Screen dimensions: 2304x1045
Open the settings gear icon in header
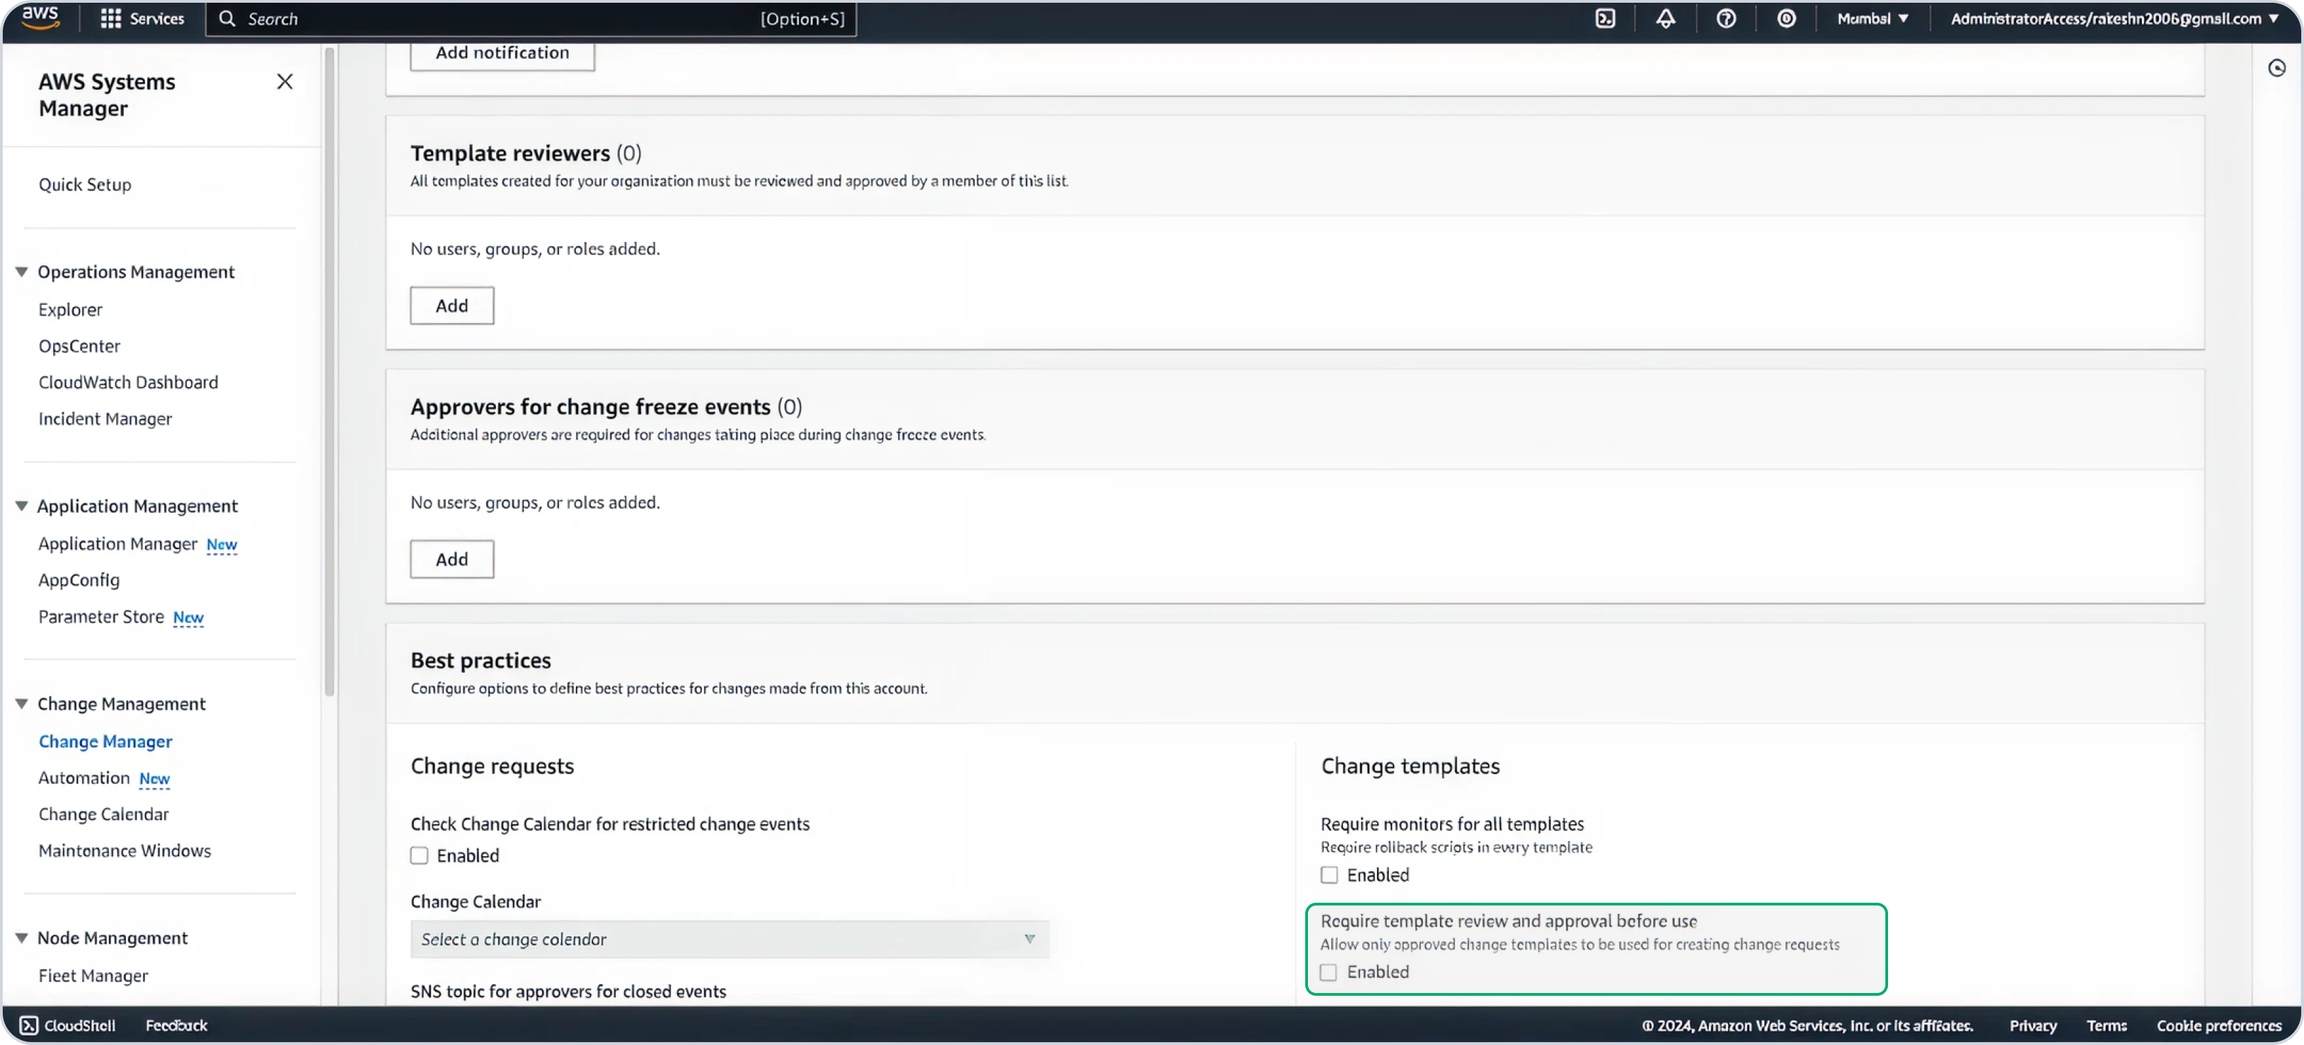tap(1786, 19)
